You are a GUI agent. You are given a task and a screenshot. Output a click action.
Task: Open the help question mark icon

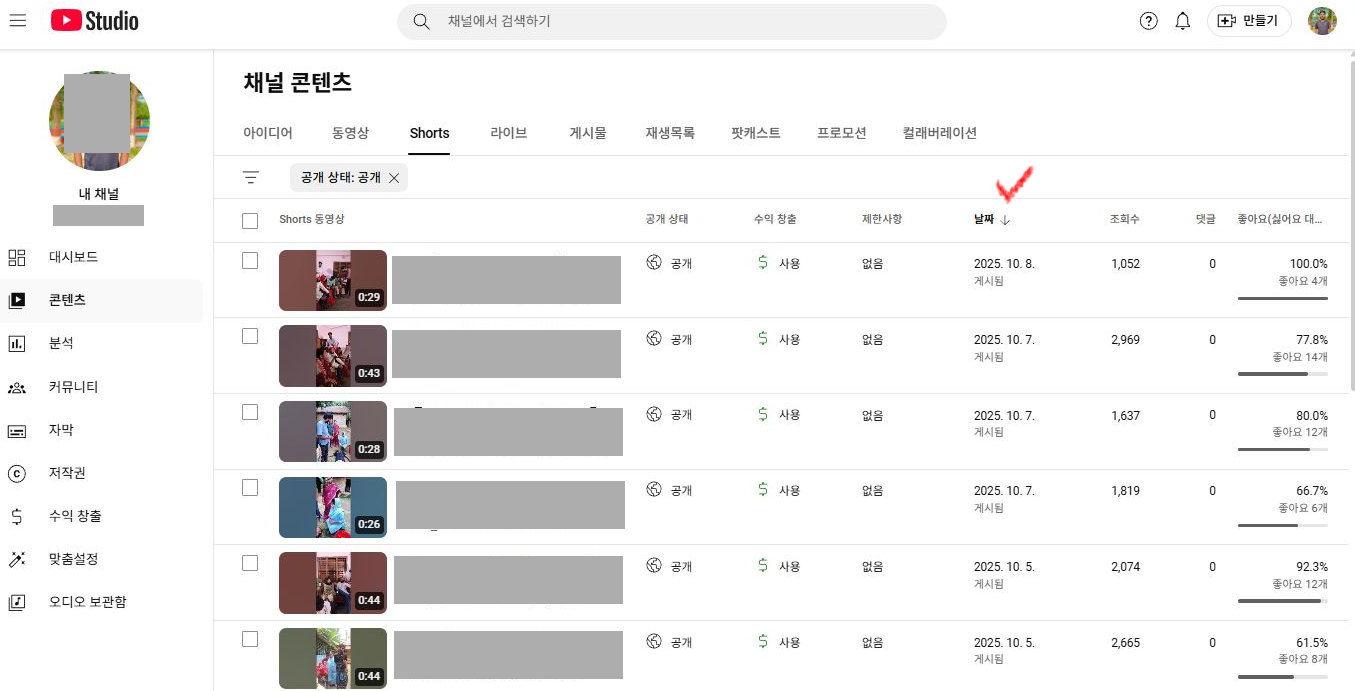pyautogui.click(x=1148, y=21)
